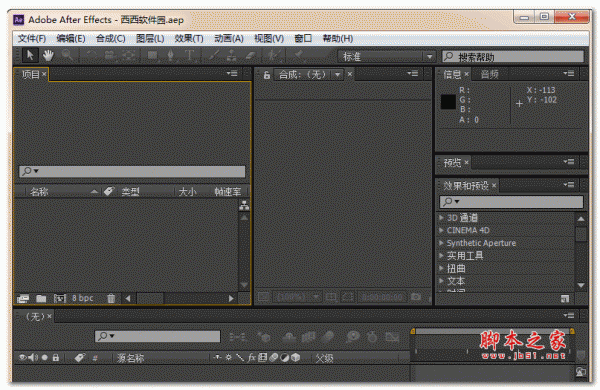Select the Brush tool
600x390 pixels.
(214, 56)
